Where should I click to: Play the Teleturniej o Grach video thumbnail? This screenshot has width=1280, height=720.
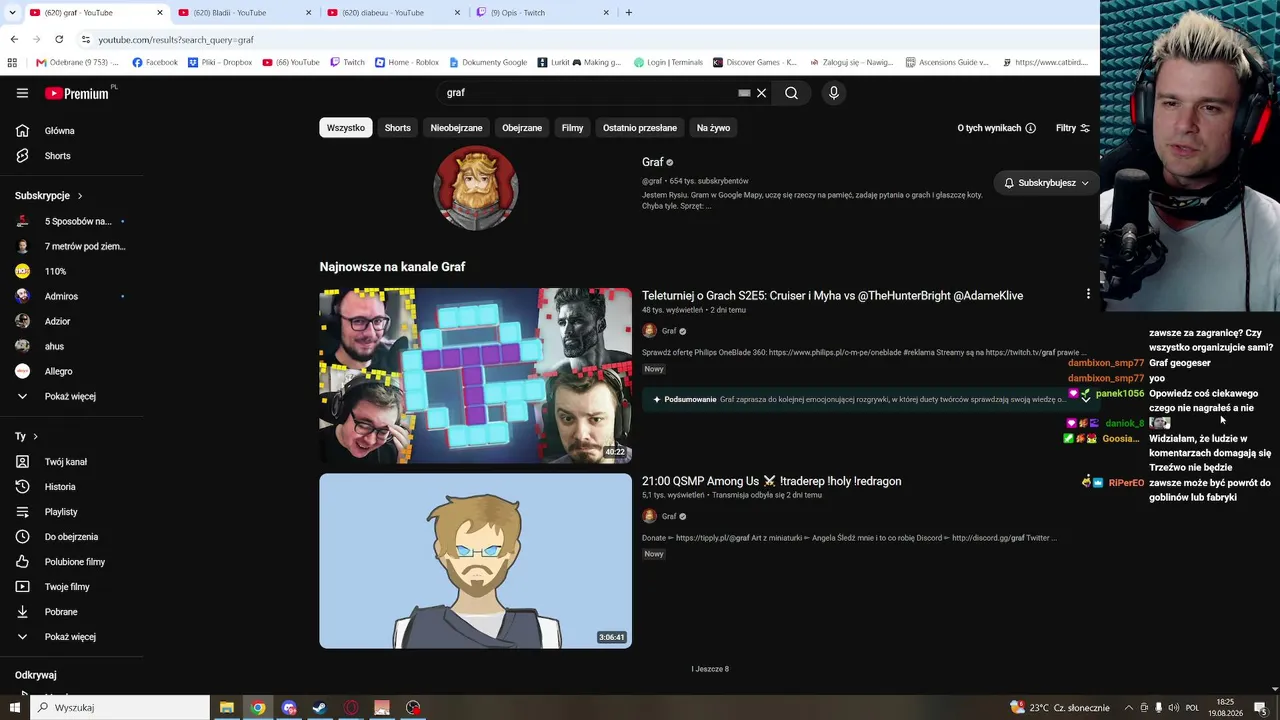point(476,376)
